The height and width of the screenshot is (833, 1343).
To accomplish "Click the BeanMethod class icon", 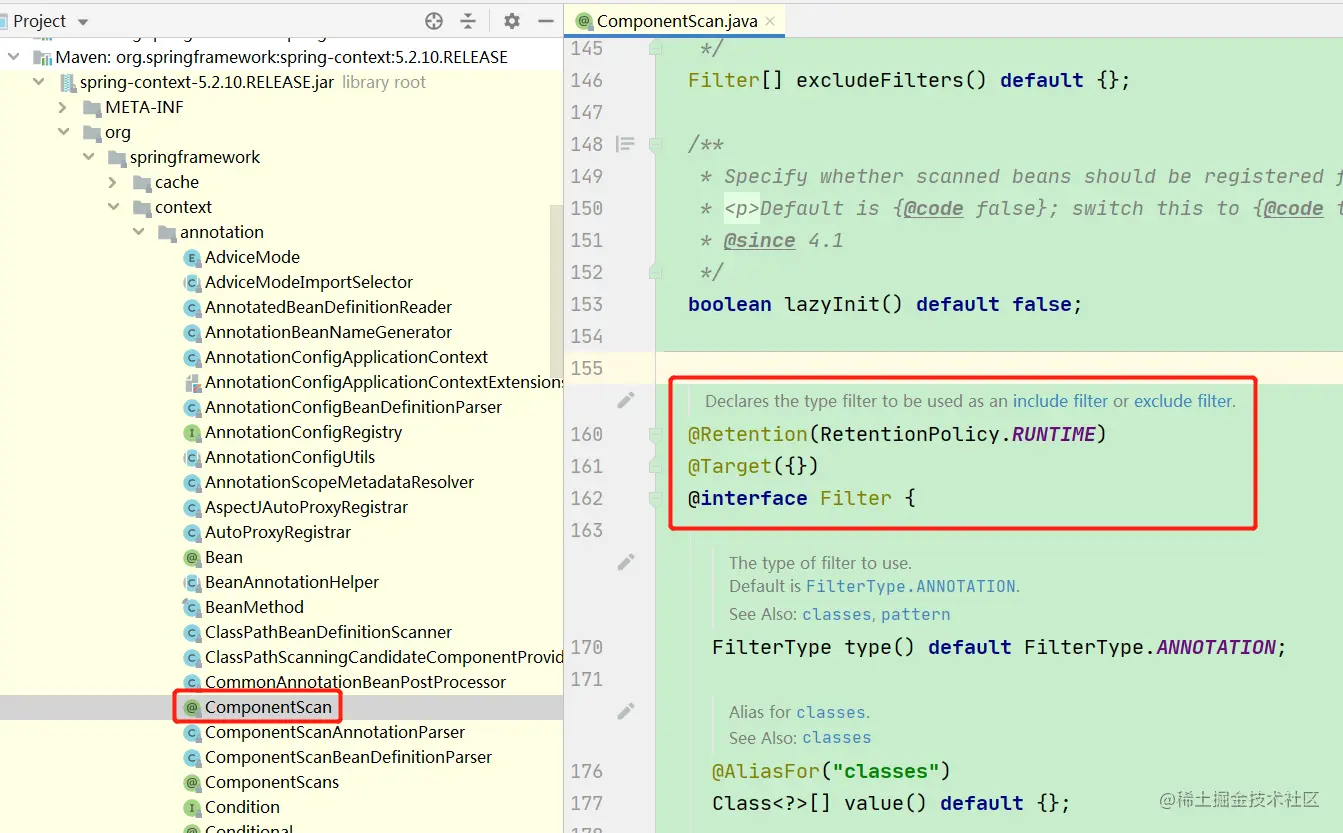I will [x=193, y=608].
